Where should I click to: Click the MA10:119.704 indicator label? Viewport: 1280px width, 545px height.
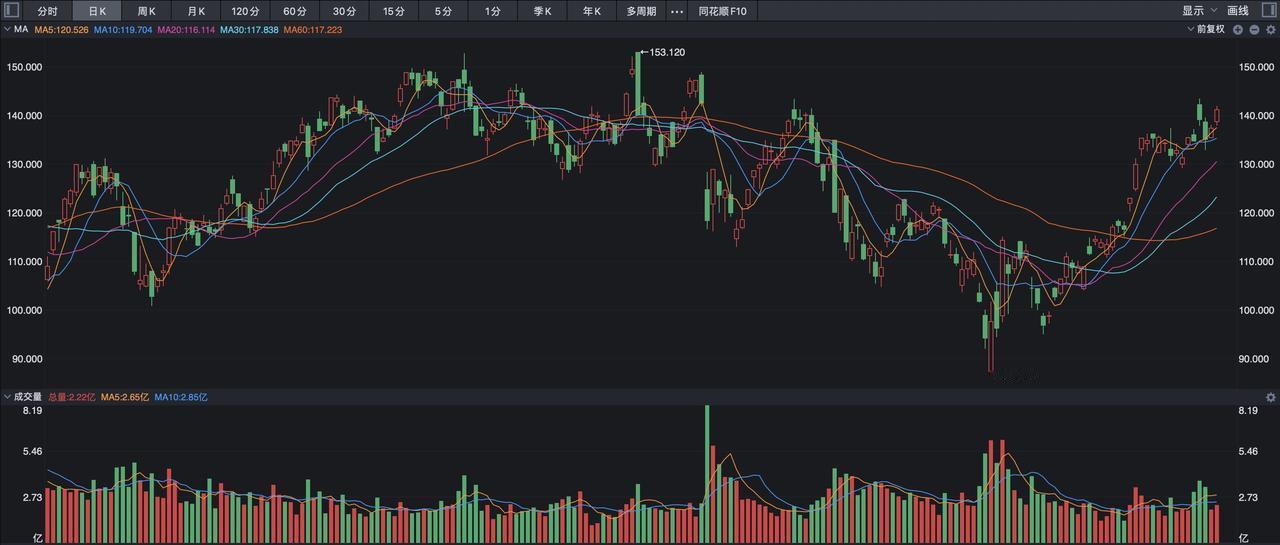tap(123, 30)
